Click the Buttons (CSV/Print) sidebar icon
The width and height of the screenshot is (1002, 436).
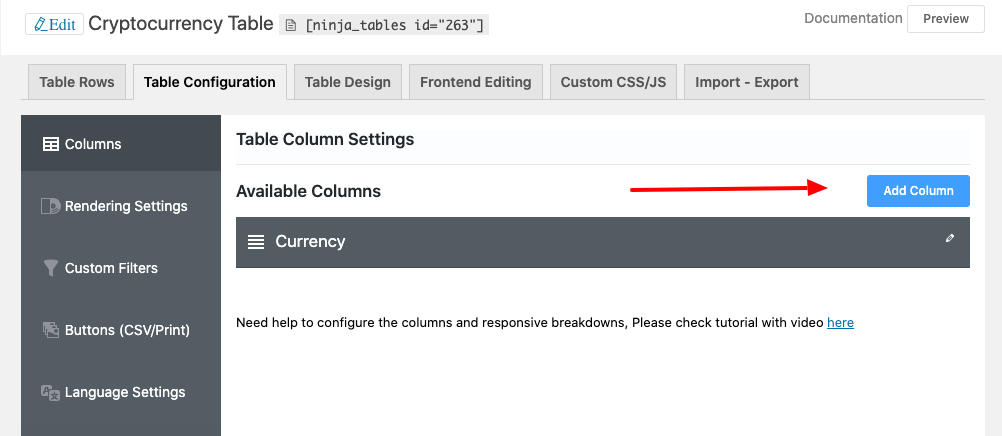point(50,330)
